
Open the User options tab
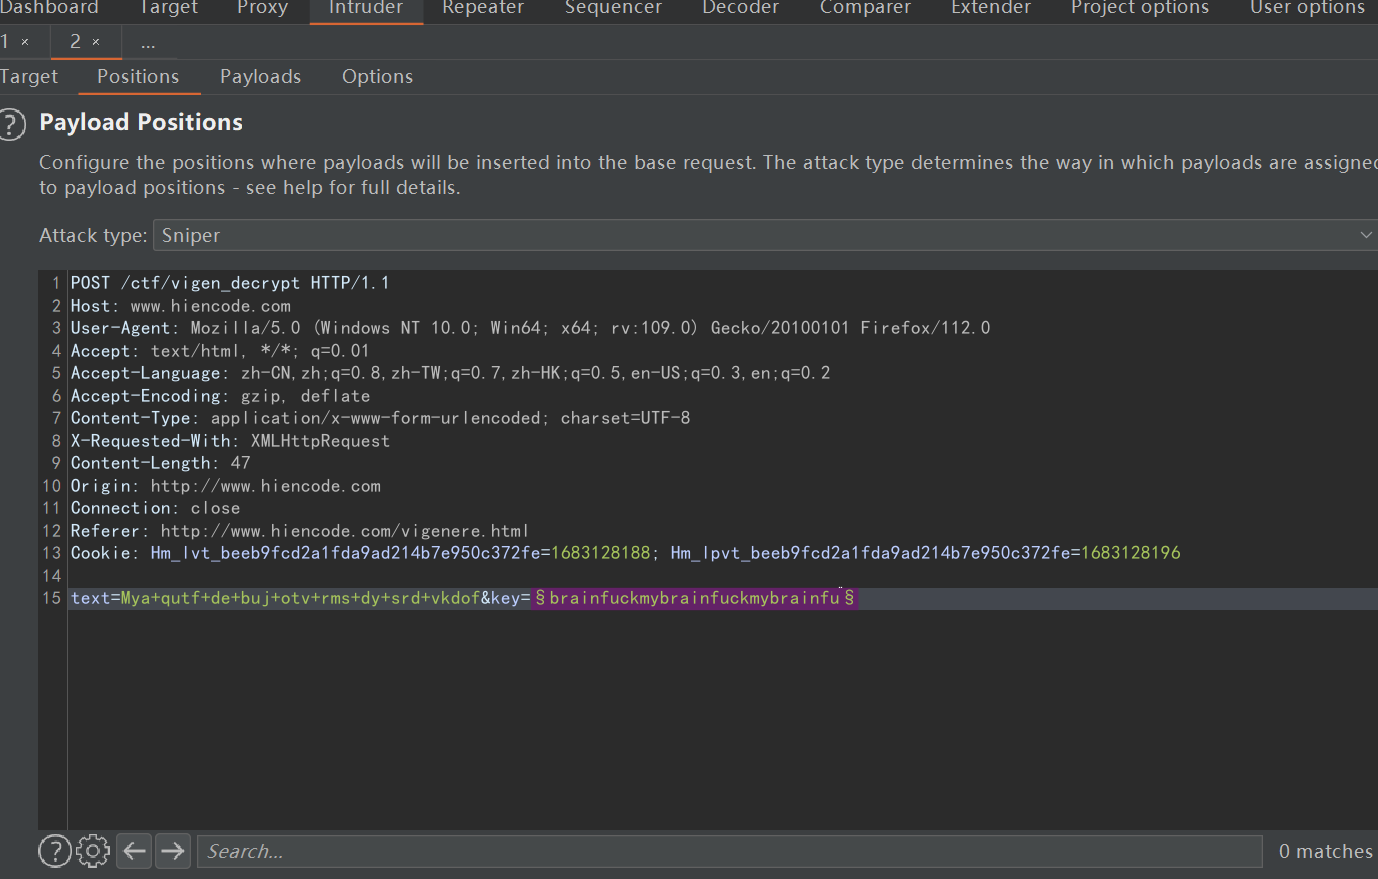tap(1307, 8)
